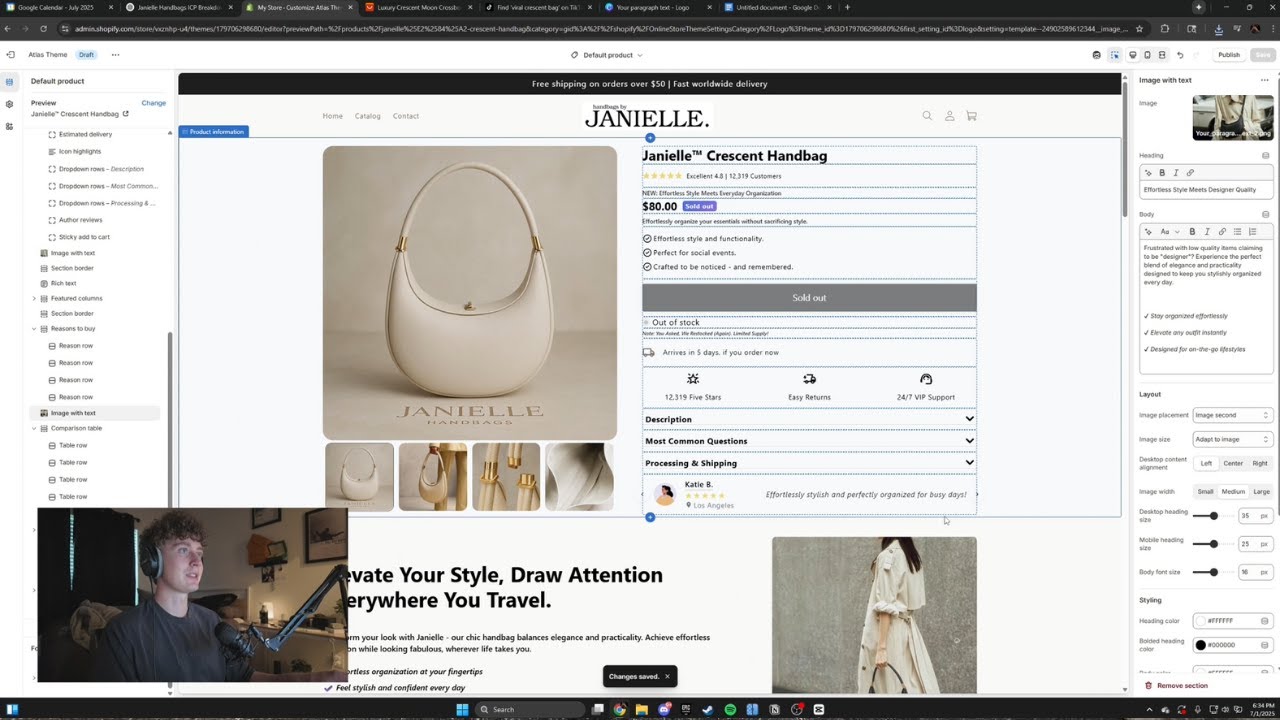Click the search icon in store header
Viewport: 1280px width, 720px height.
pyautogui.click(x=927, y=116)
